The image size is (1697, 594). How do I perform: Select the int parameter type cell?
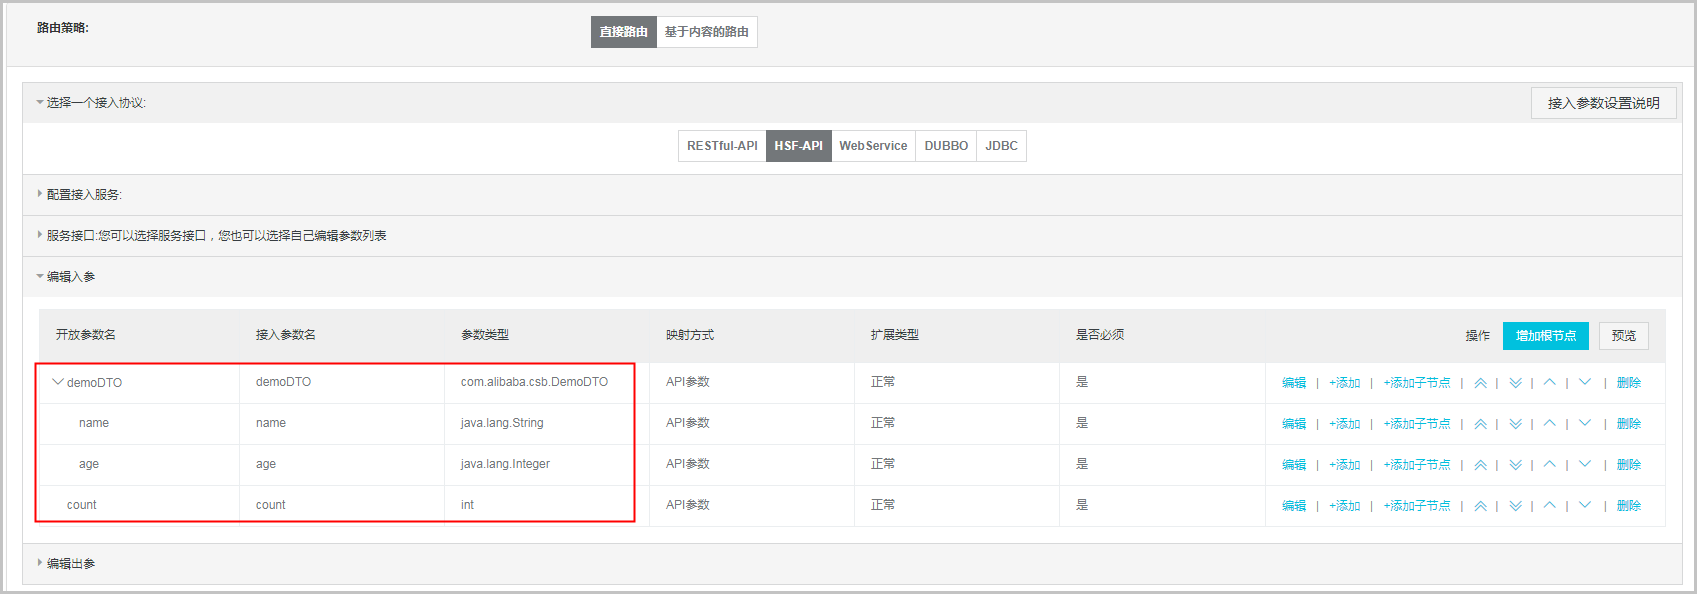pyautogui.click(x=467, y=505)
